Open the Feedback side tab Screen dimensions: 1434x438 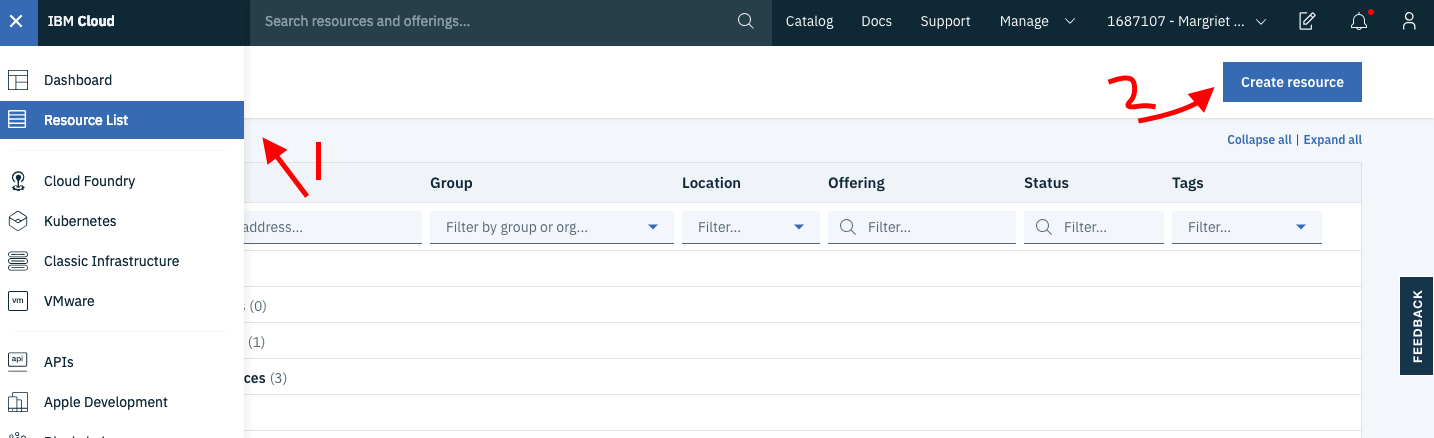coord(1417,326)
